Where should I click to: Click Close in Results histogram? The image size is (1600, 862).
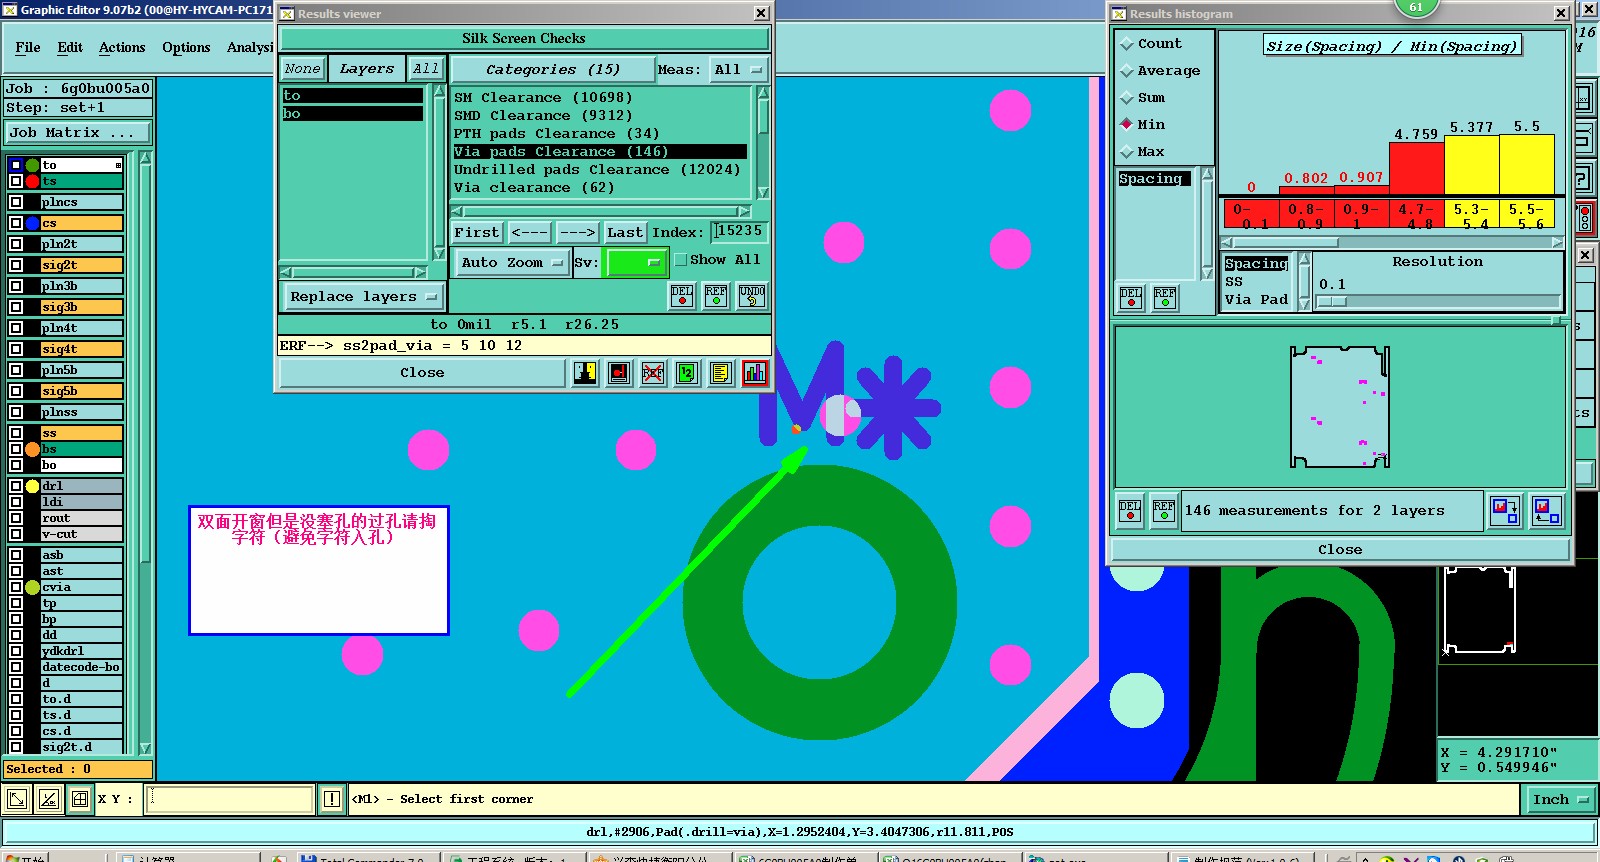point(1340,550)
